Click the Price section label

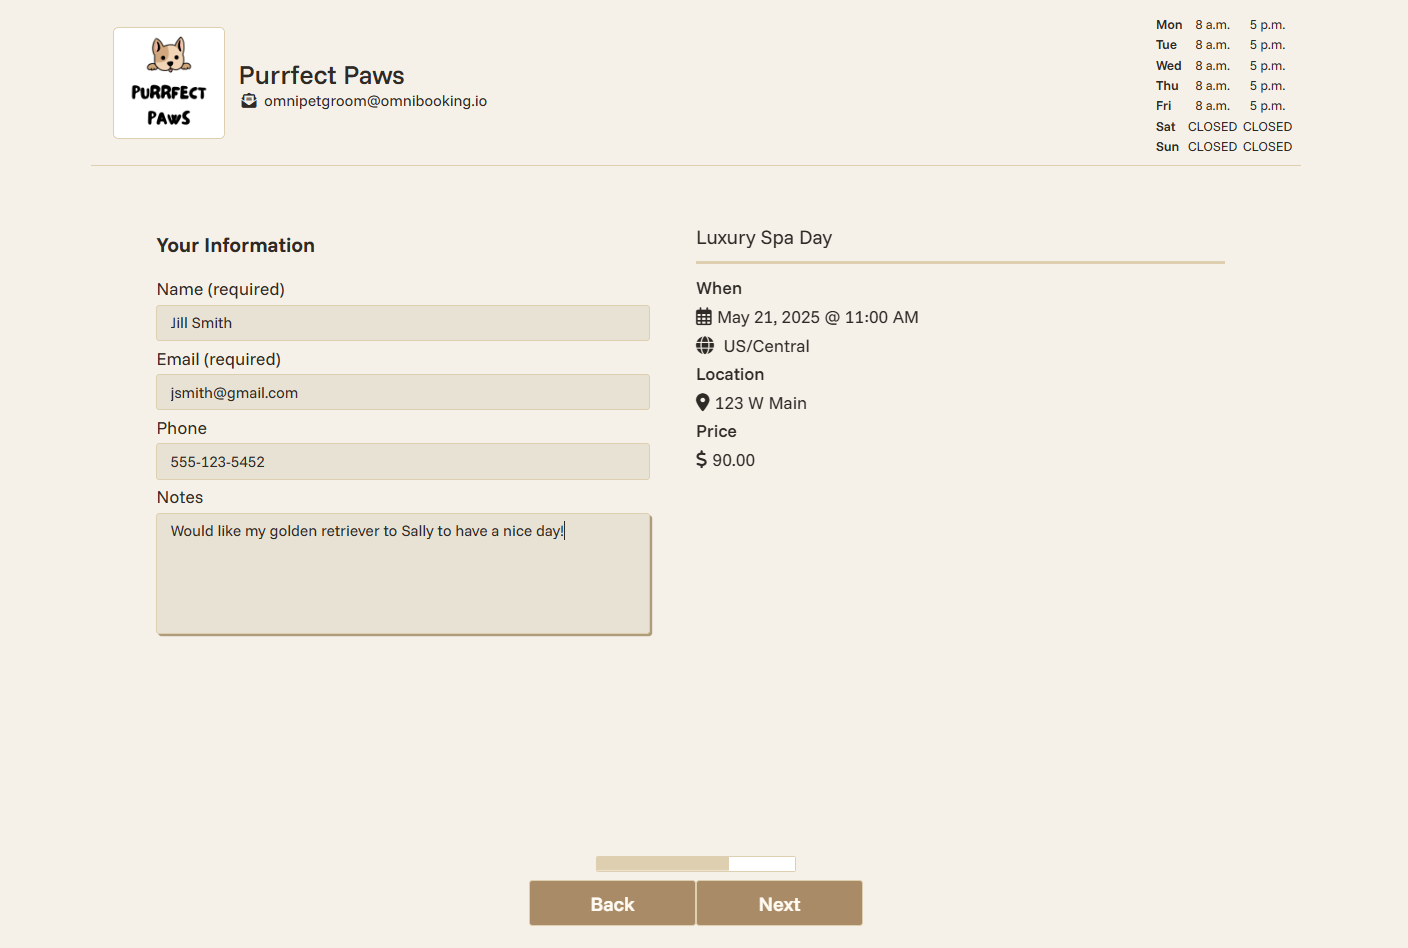point(717,431)
